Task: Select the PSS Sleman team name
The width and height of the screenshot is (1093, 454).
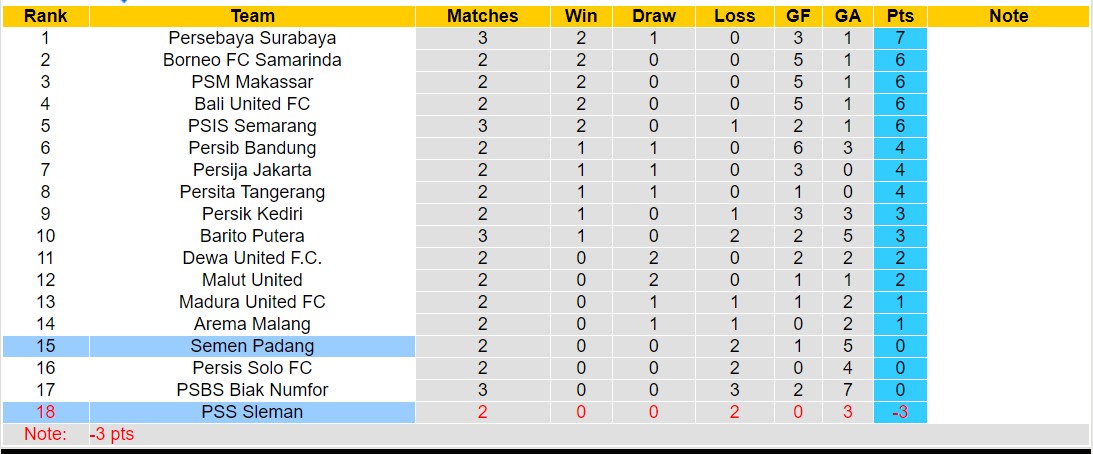Action: [x=252, y=412]
